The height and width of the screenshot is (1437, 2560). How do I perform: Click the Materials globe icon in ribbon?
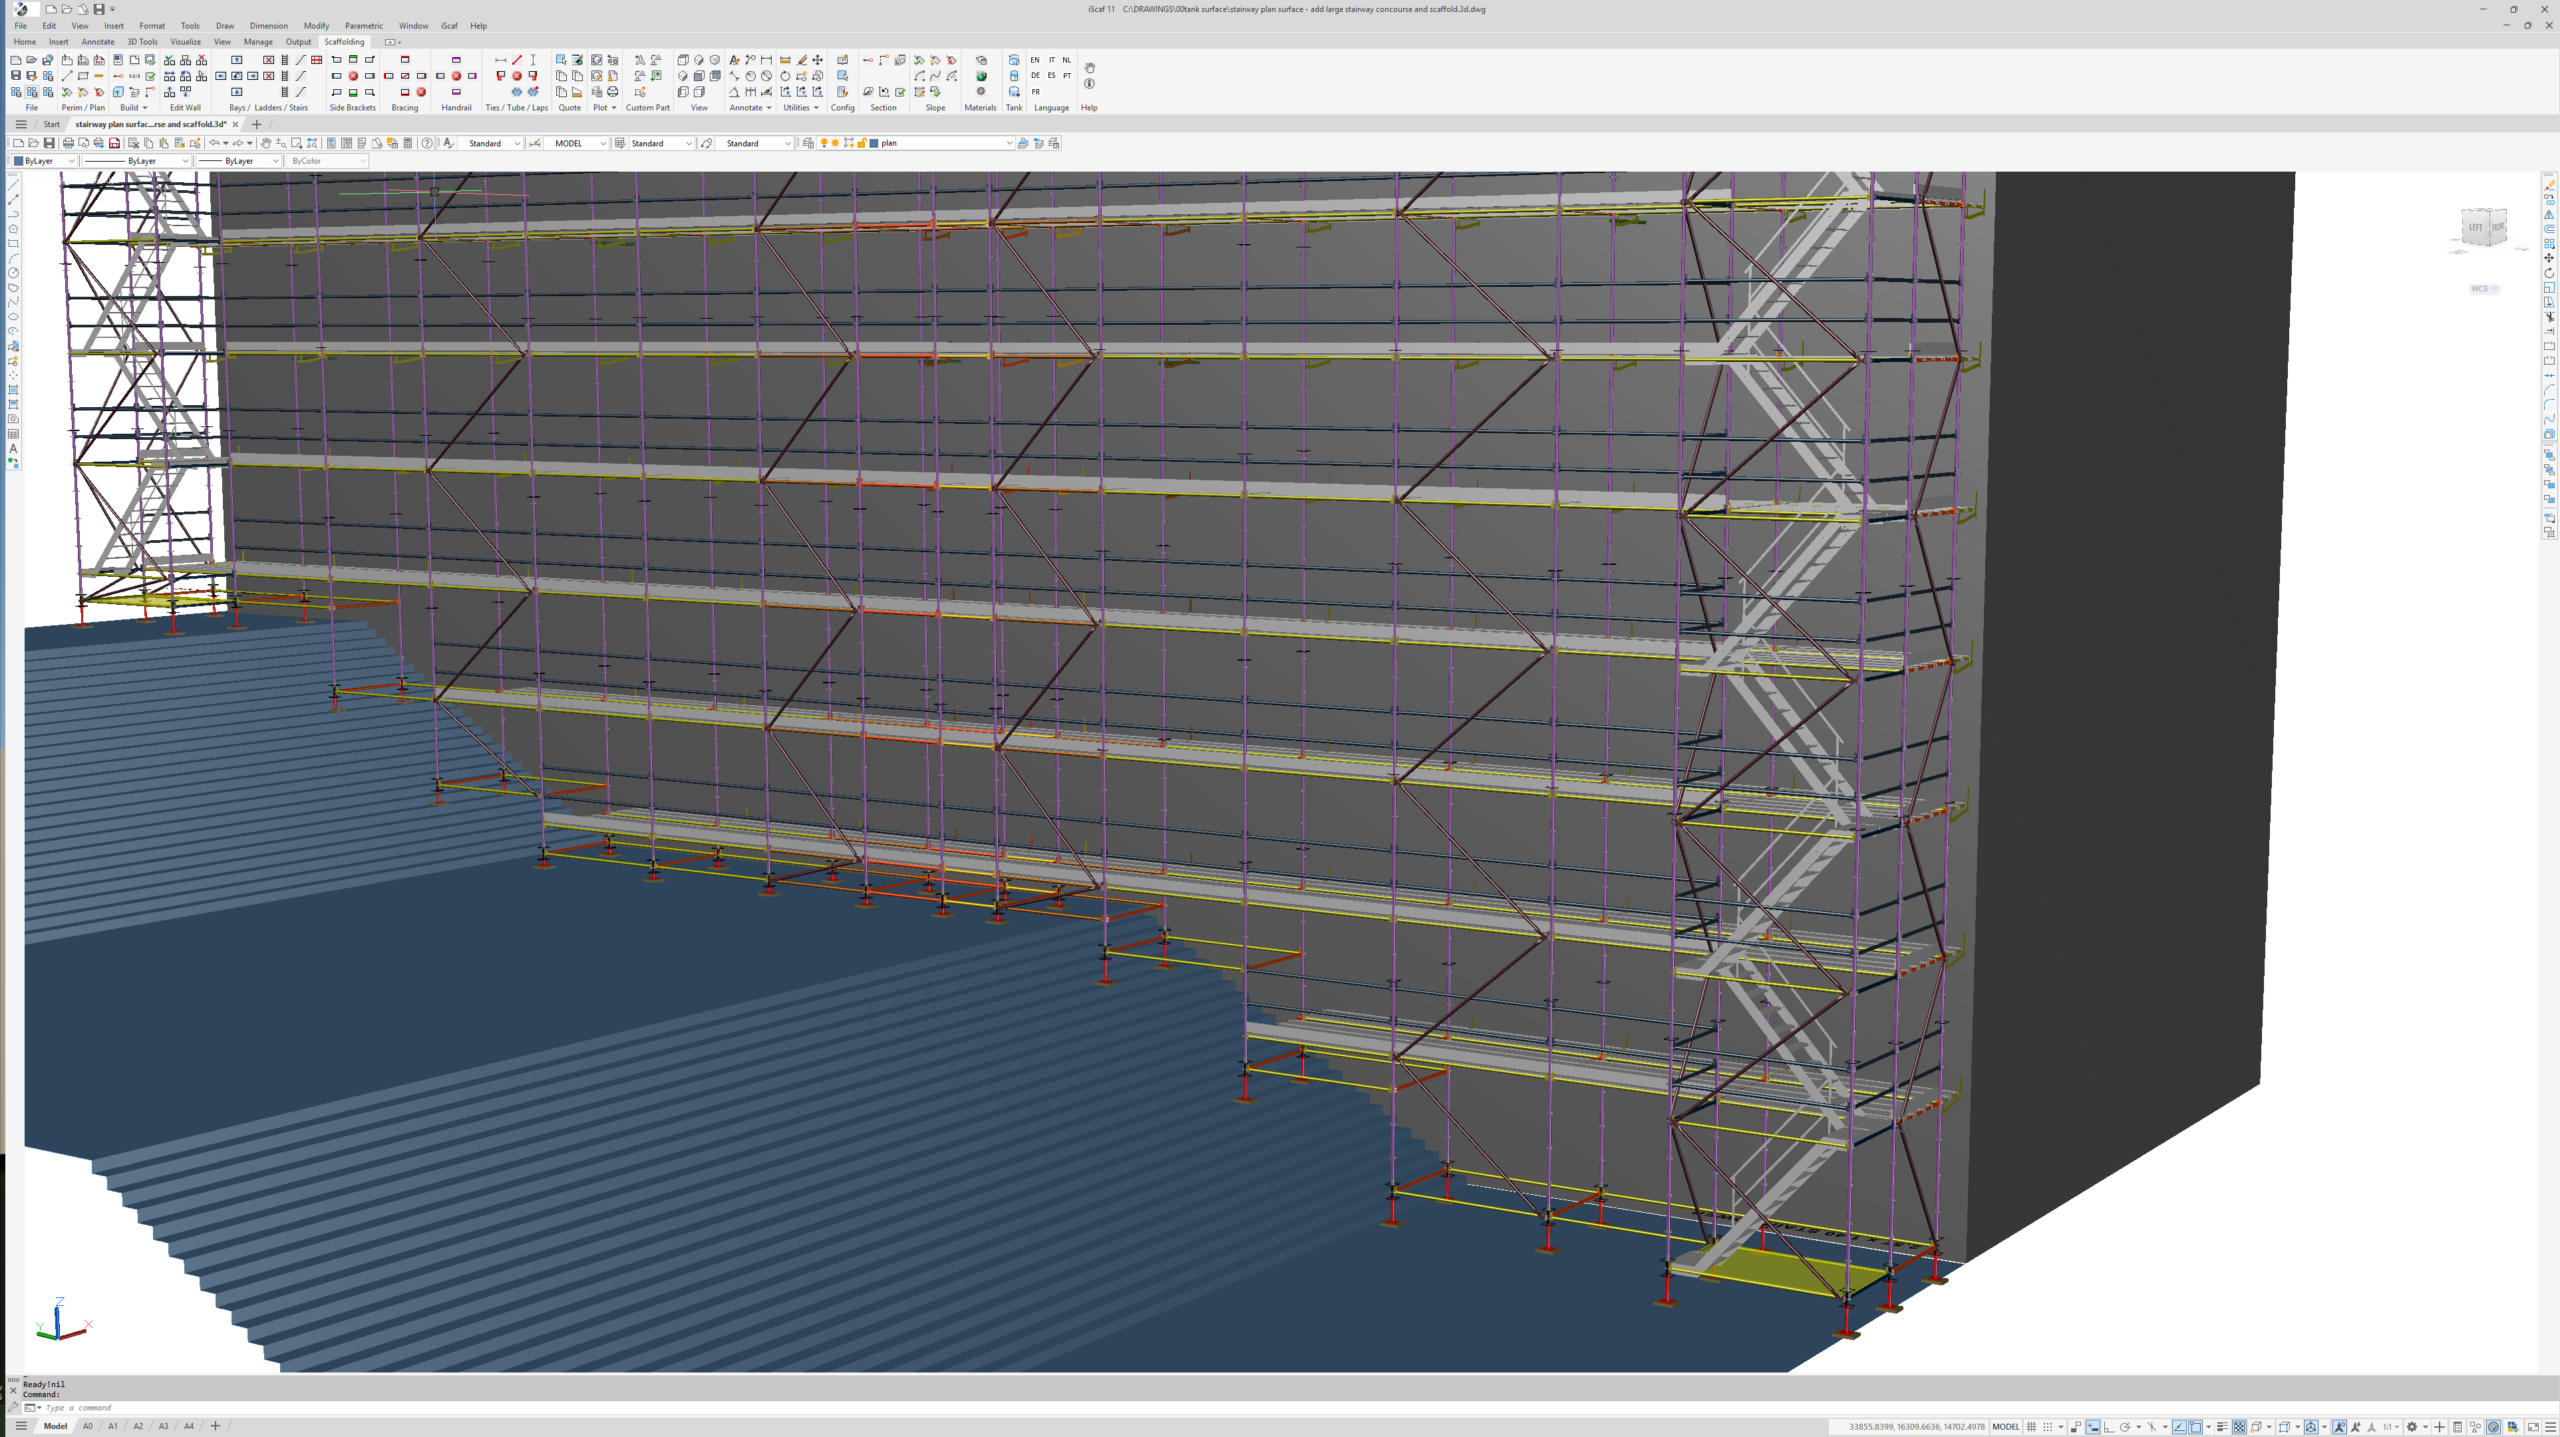click(981, 76)
